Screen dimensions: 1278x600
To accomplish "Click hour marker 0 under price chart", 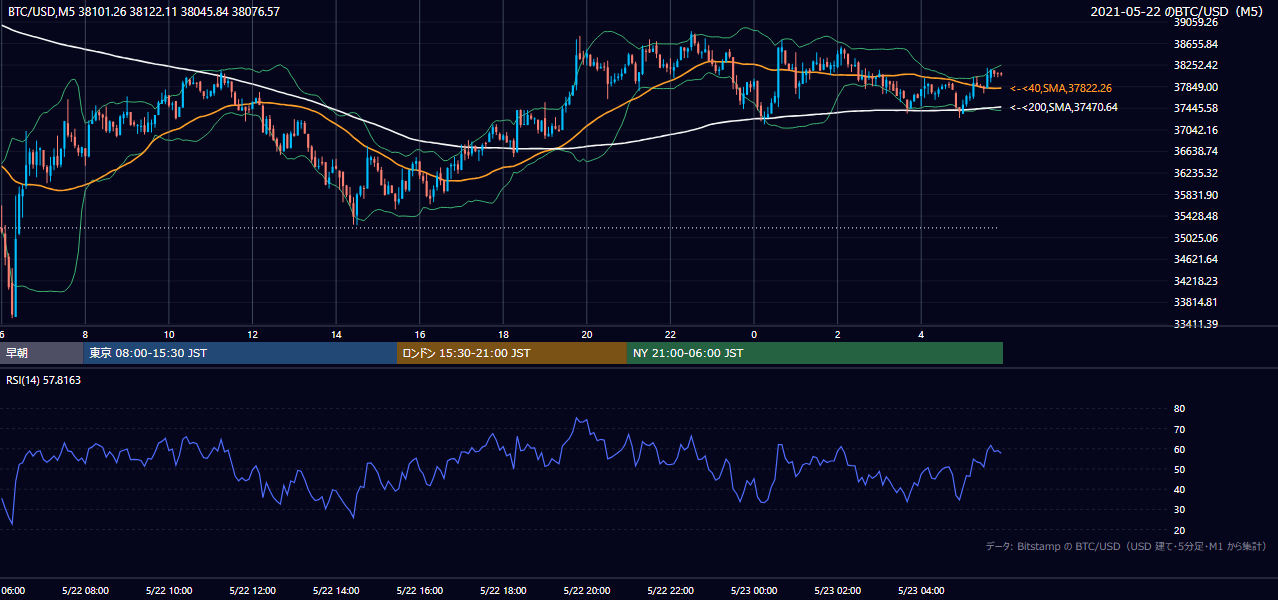I will (x=753, y=335).
